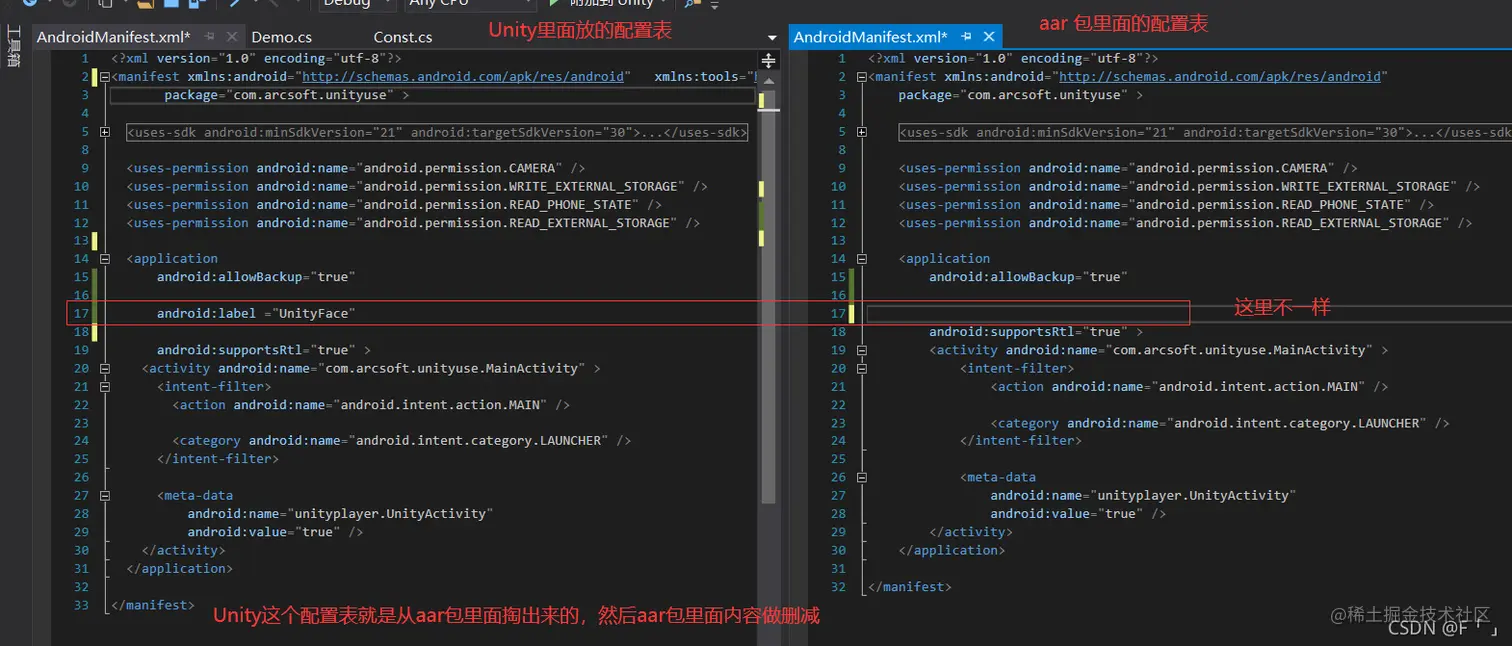Click the package="com.arcsoft.unityuse" line in left editor

(x=286, y=95)
